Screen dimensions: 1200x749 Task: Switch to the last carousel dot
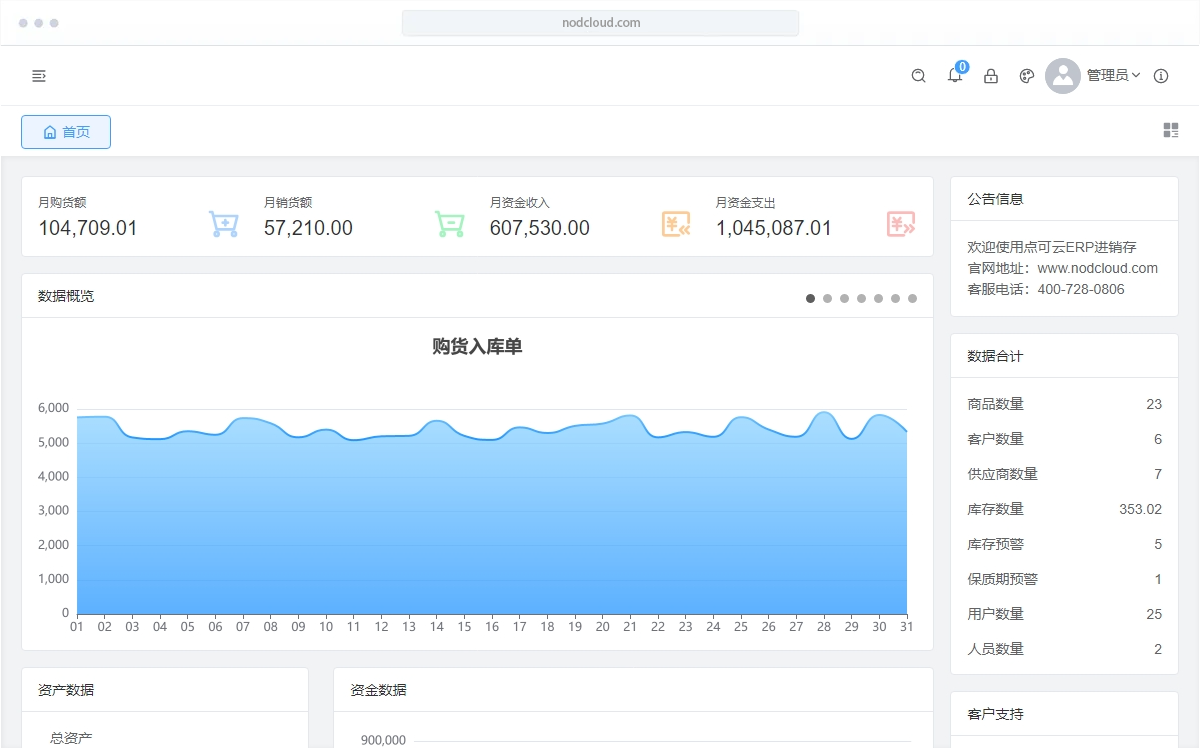[x=912, y=298]
